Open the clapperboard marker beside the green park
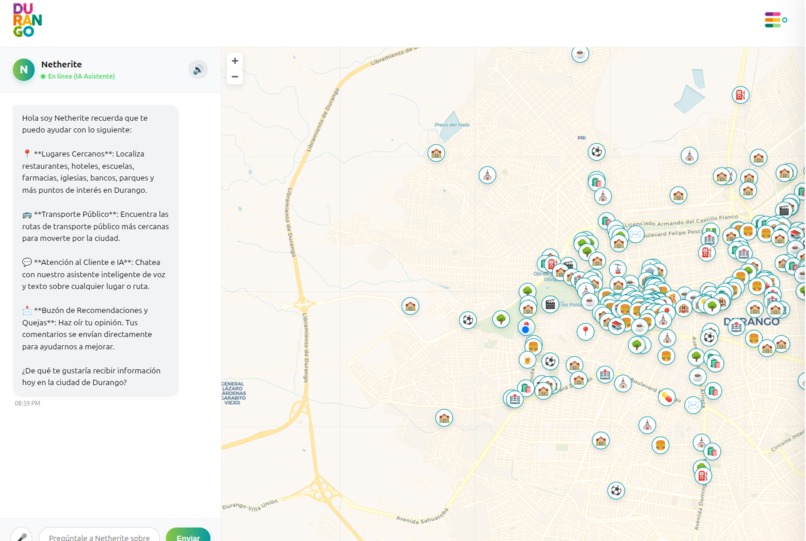Viewport: 806px width, 541px height. click(550, 305)
